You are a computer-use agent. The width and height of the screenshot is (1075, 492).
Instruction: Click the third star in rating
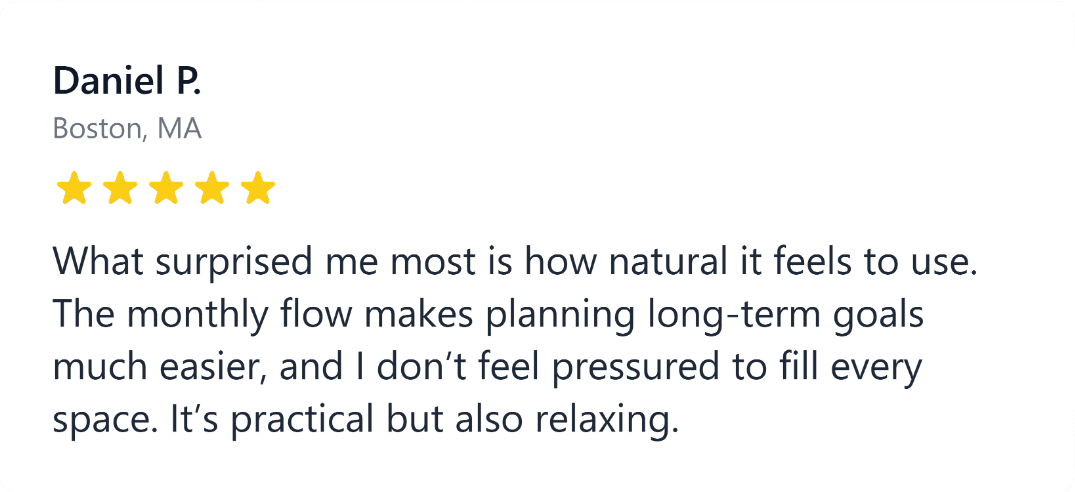pos(165,188)
